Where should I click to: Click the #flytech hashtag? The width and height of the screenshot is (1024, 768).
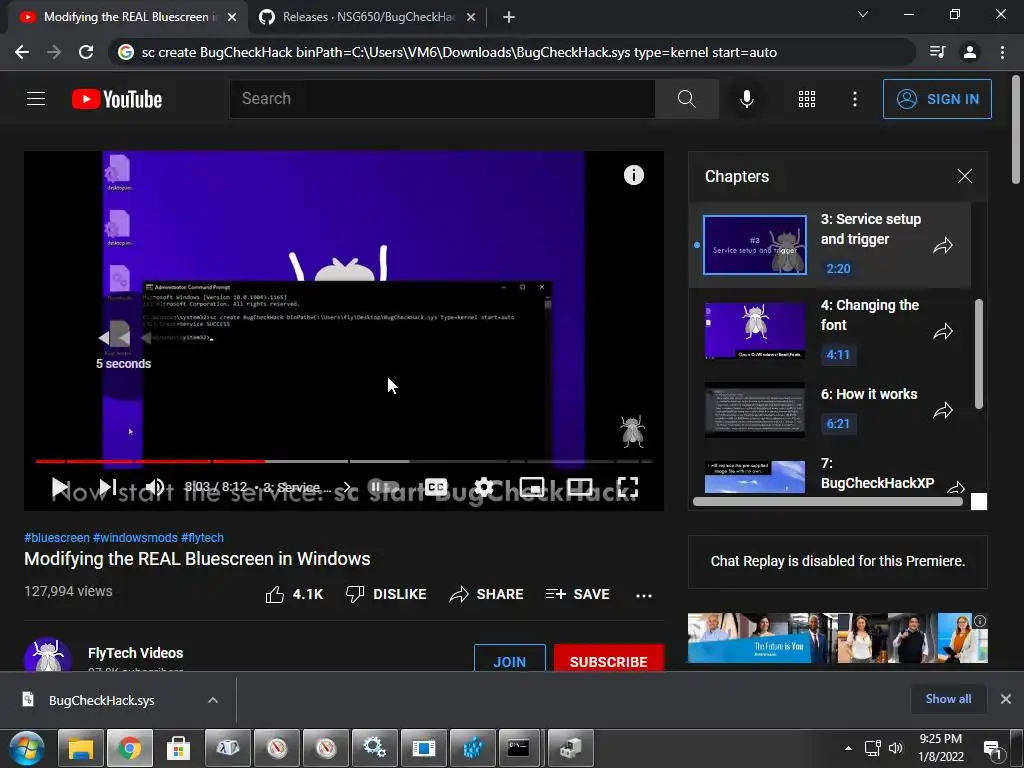coord(202,537)
